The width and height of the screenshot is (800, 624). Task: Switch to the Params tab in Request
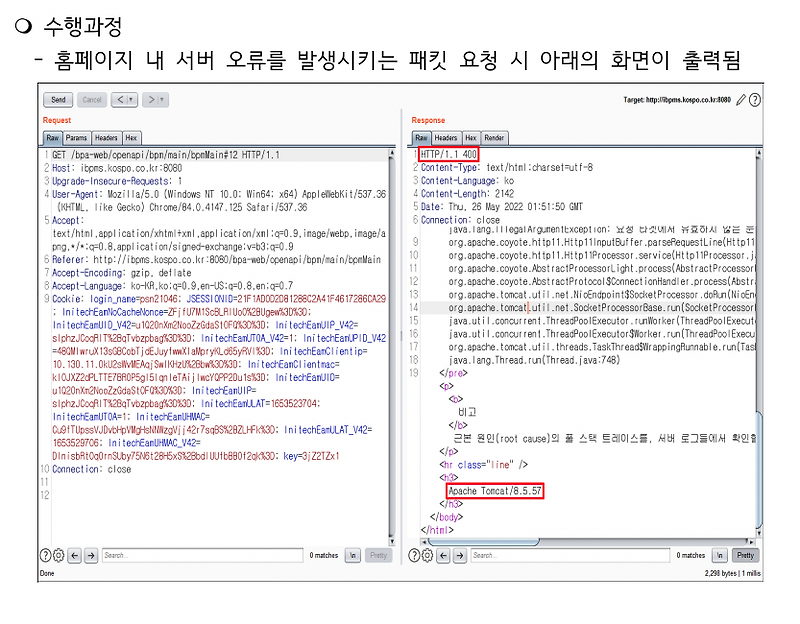click(x=76, y=137)
